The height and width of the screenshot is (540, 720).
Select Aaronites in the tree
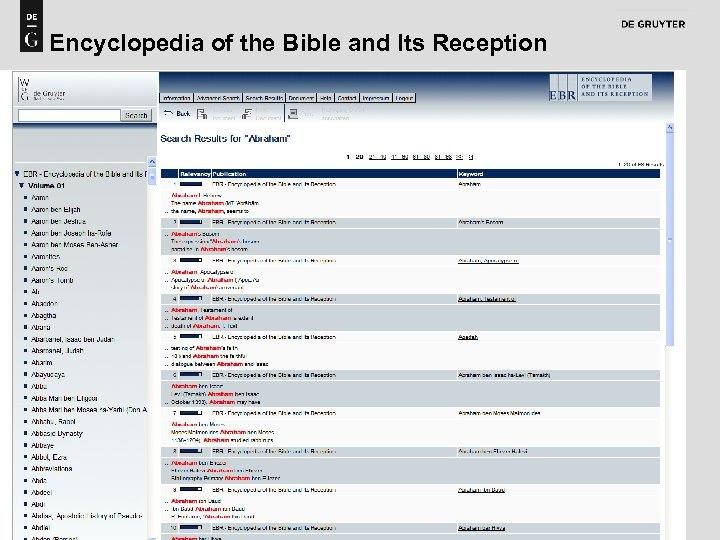point(45,257)
